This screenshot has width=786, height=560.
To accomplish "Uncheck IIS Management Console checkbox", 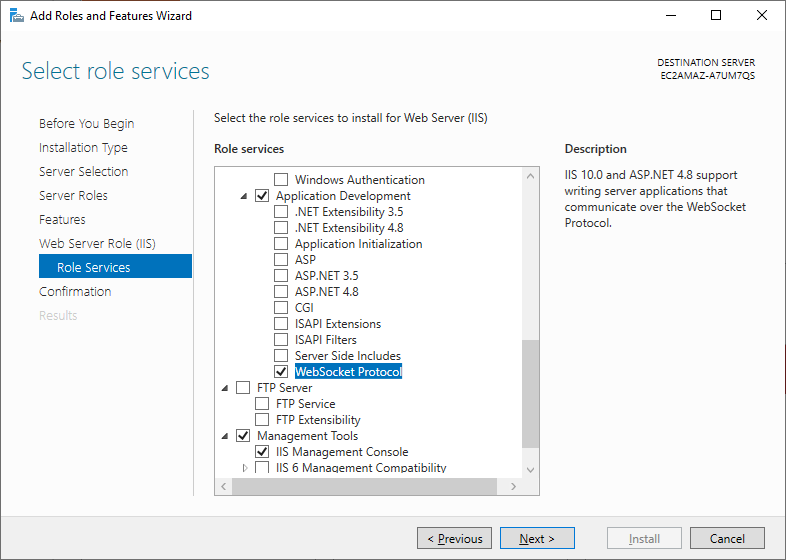I will (x=263, y=452).
